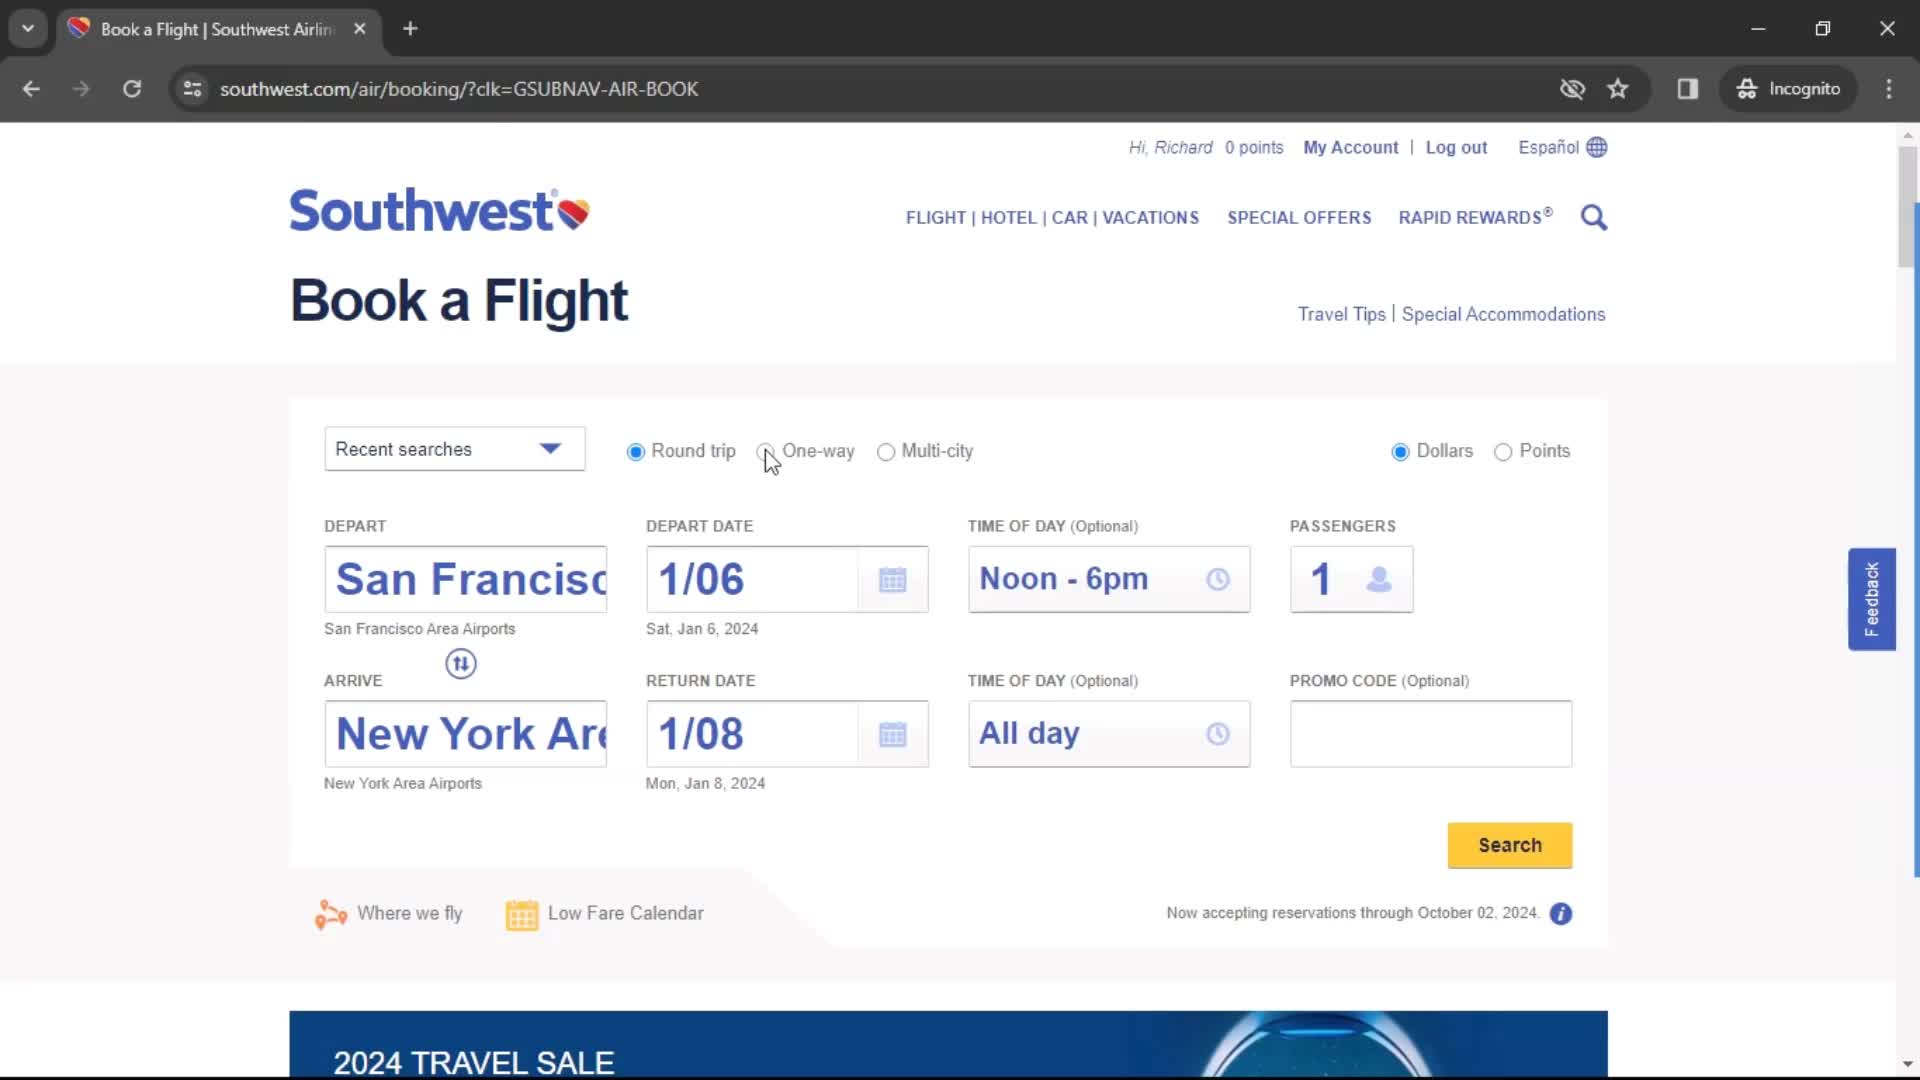This screenshot has width=1920, height=1080.
Task: Select the One-way radio button
Action: [x=765, y=451]
